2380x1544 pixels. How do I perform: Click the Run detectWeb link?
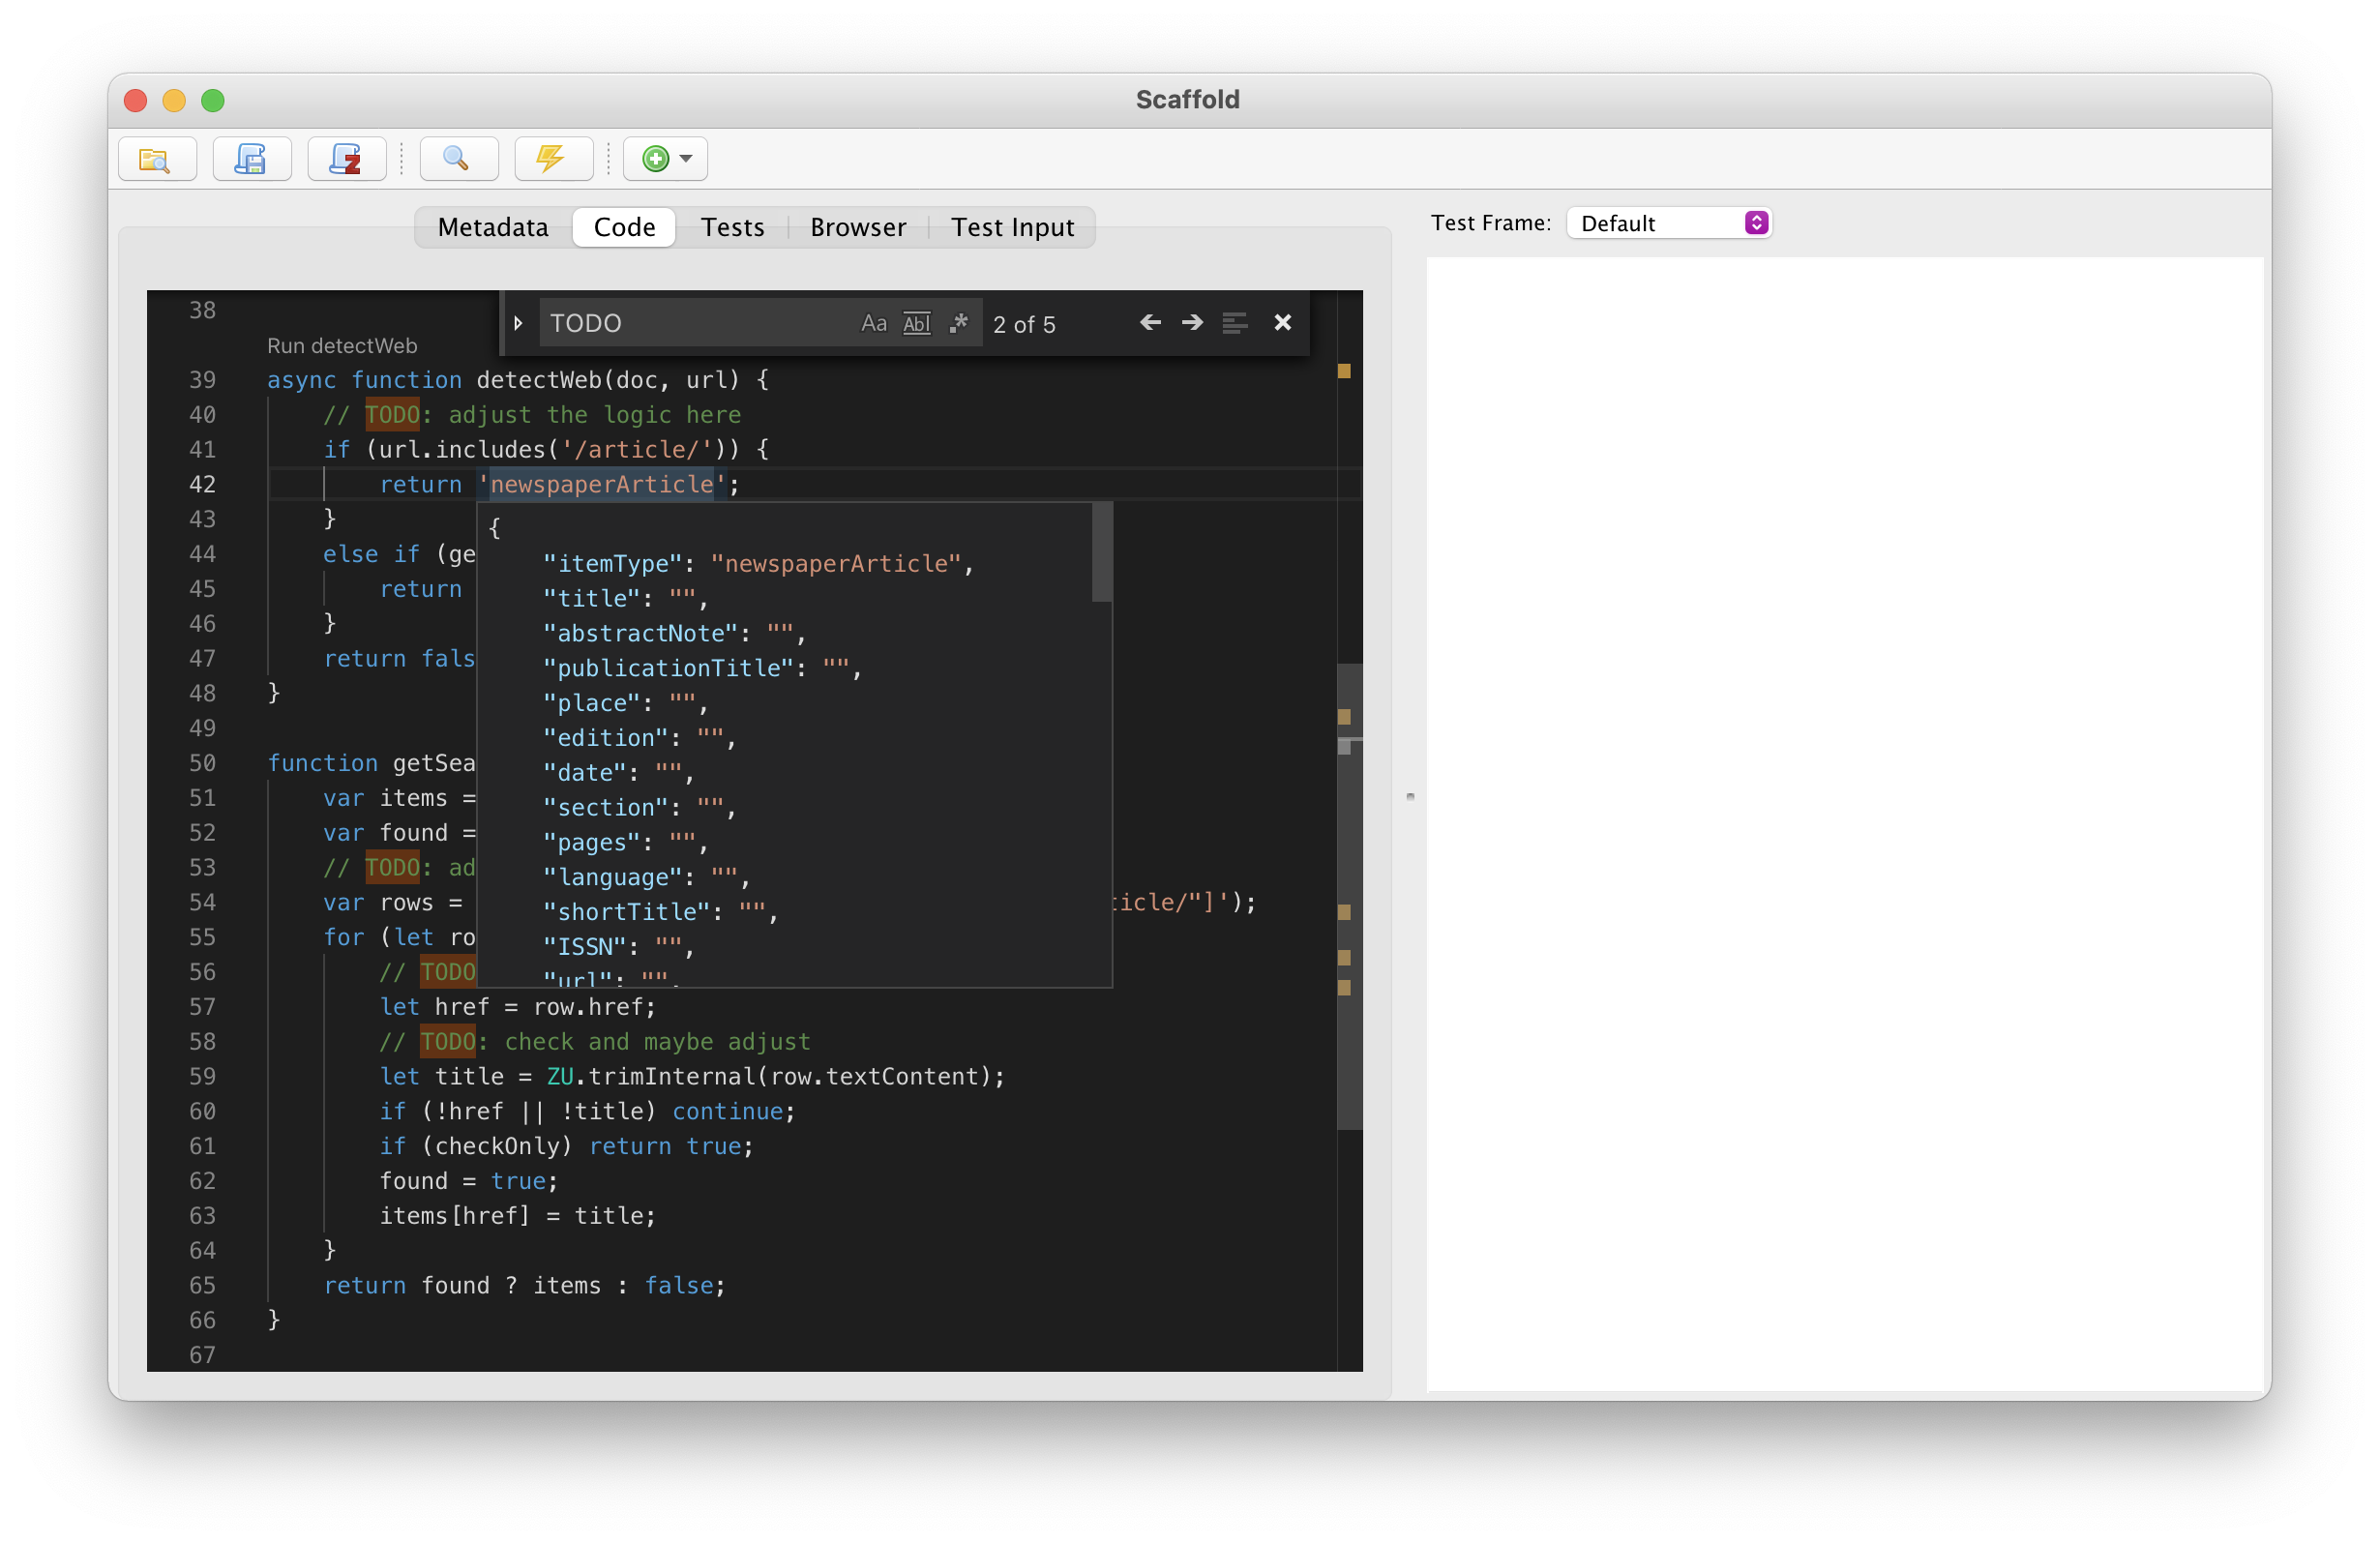[x=342, y=345]
